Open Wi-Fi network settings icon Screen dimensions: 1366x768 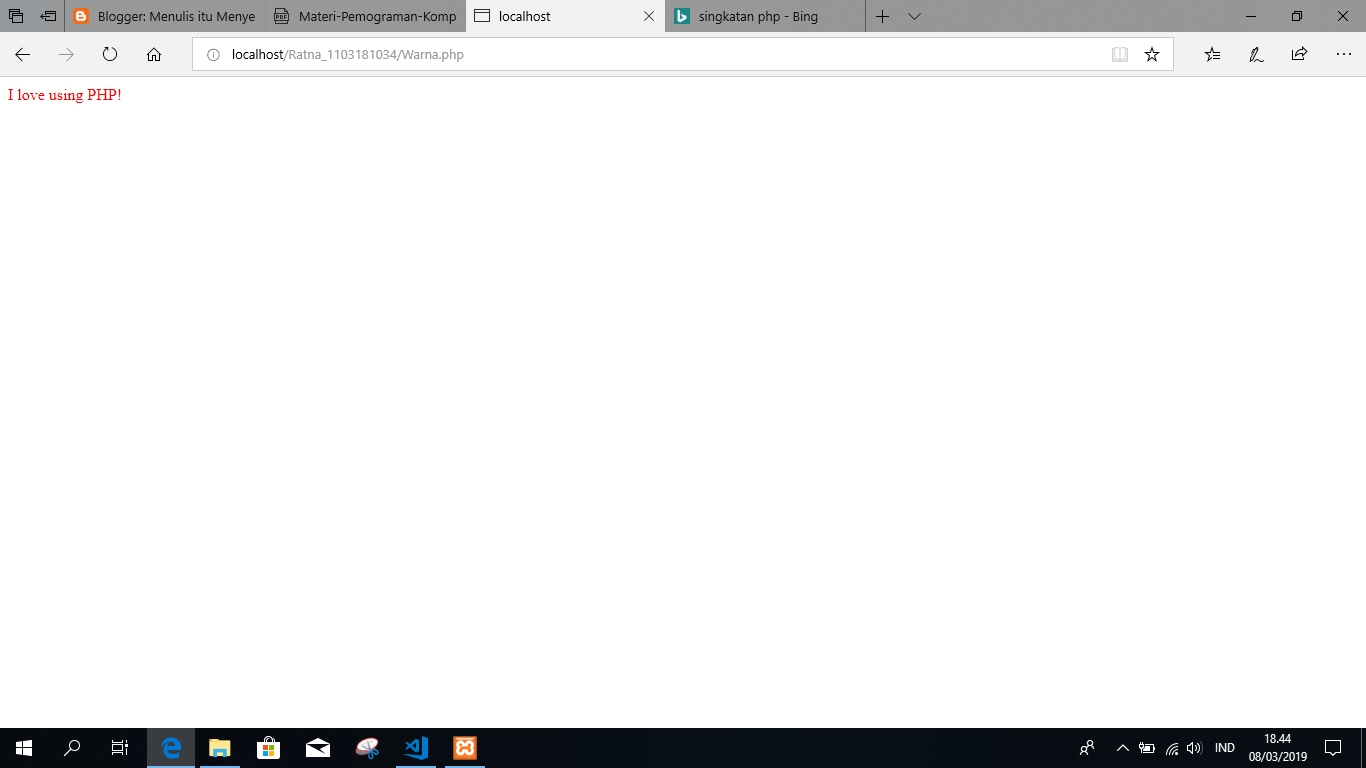(1172, 748)
